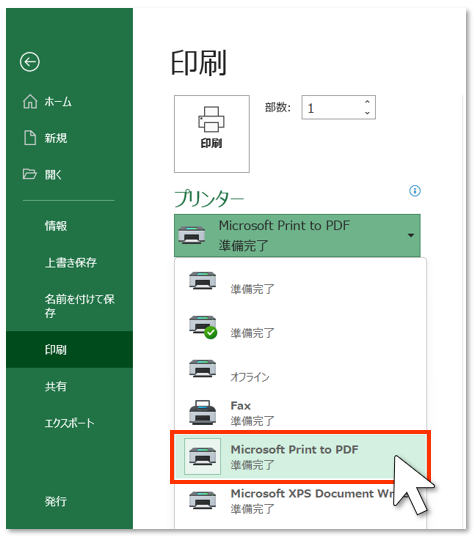The image size is (475, 536).
Task: Click the 部数 copies number field
Action: [x=338, y=107]
